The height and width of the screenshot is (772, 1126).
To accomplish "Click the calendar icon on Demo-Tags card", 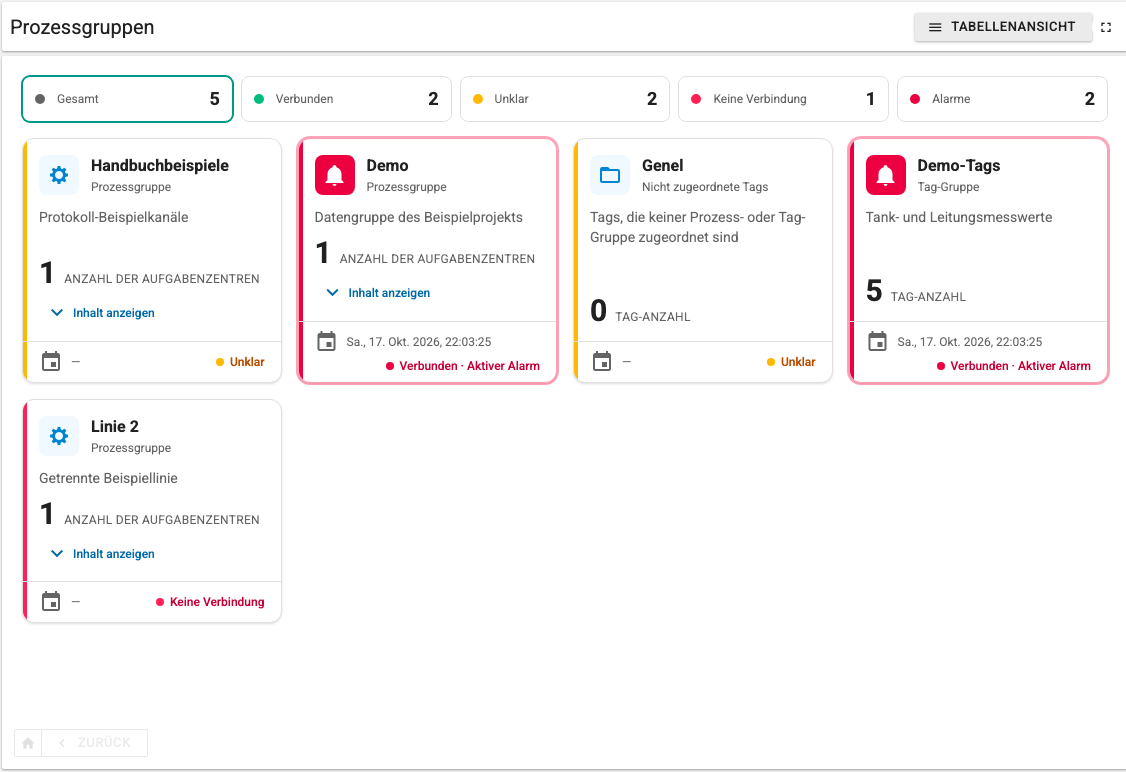I will (878, 341).
